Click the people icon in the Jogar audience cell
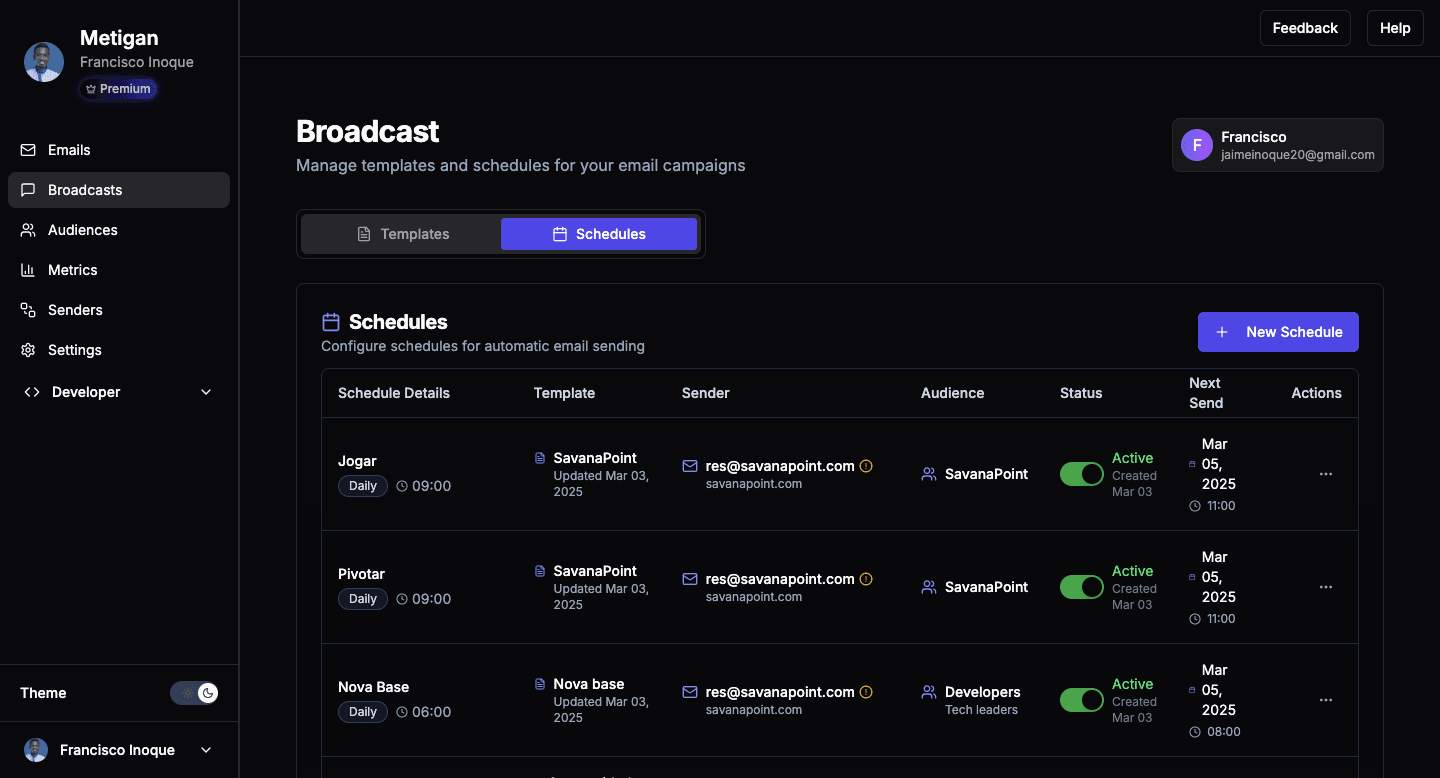This screenshot has height=778, width=1440. [x=929, y=474]
